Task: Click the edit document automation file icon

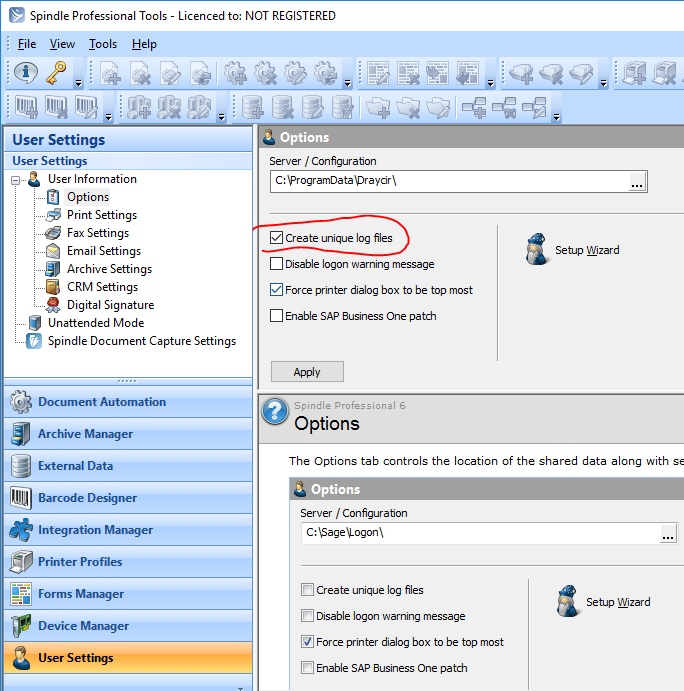Action: tap(171, 73)
